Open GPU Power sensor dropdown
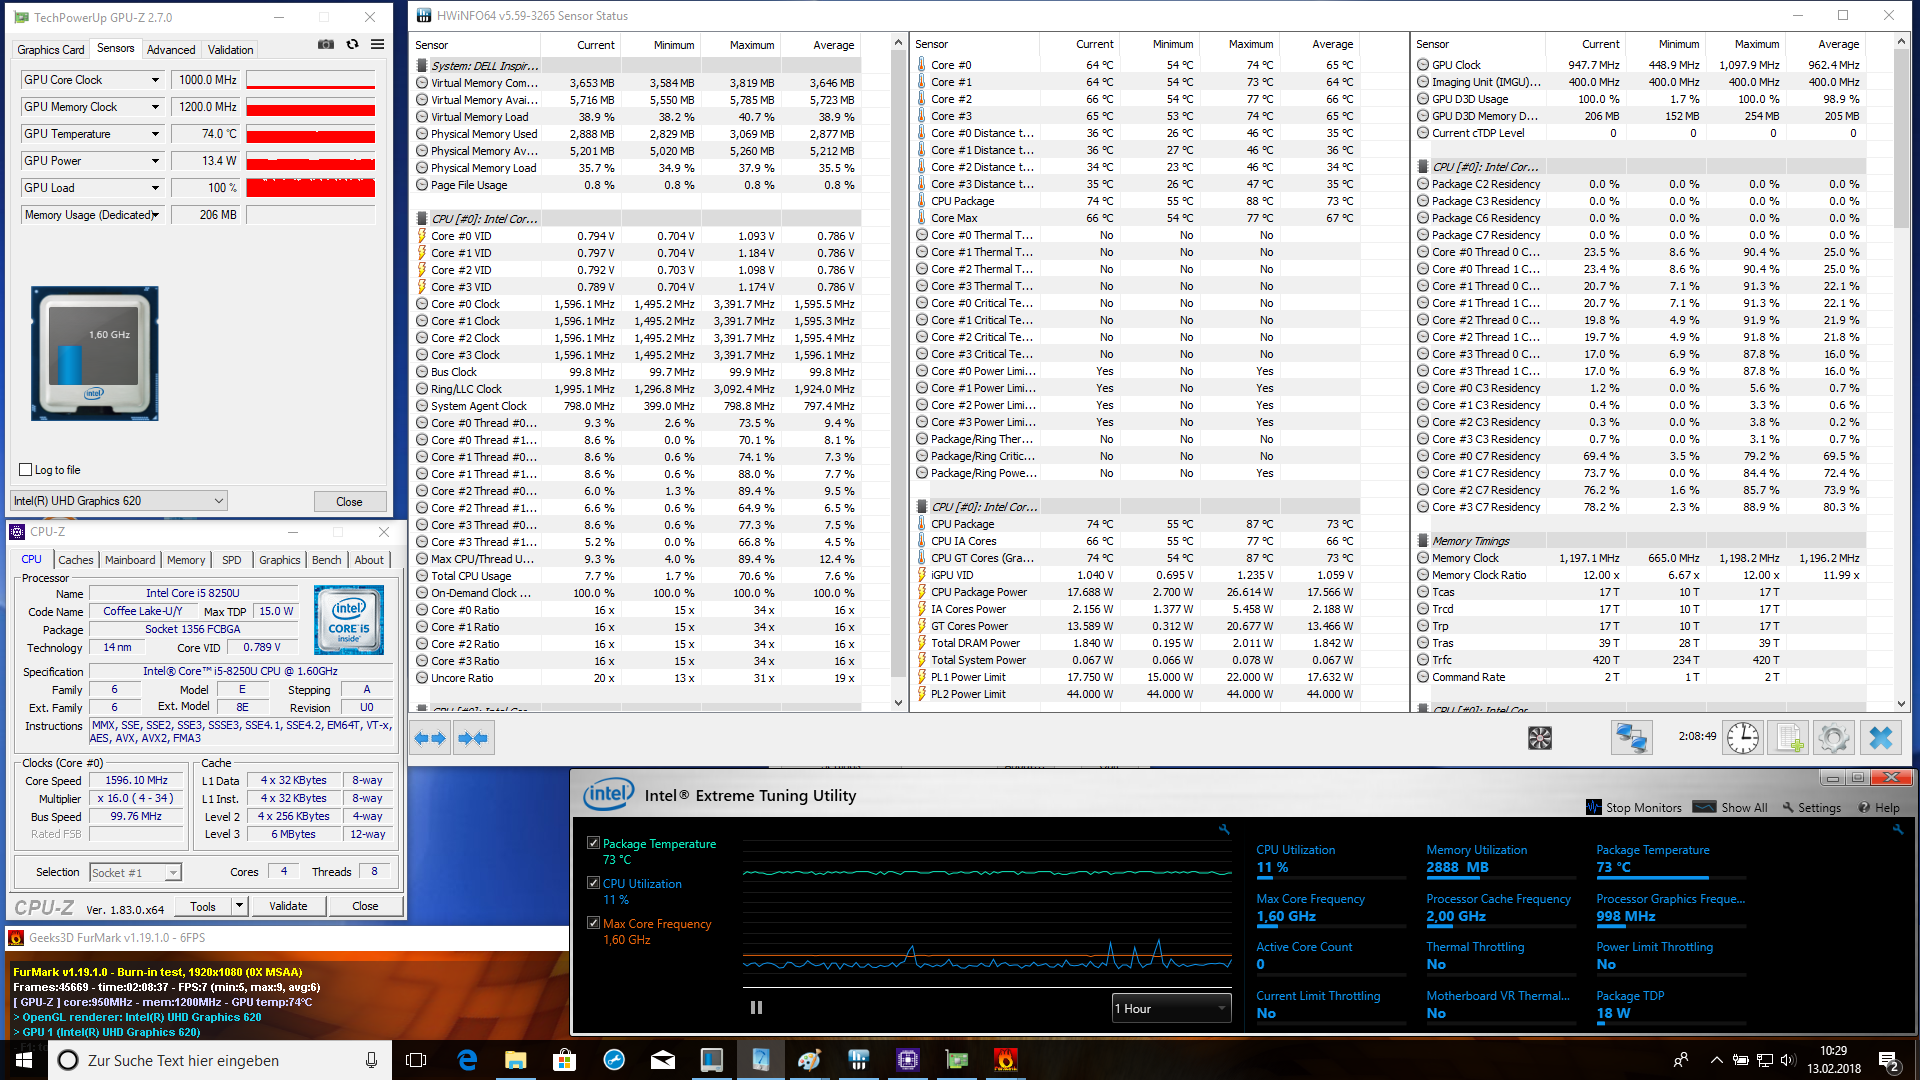The image size is (1920, 1080). click(x=155, y=161)
